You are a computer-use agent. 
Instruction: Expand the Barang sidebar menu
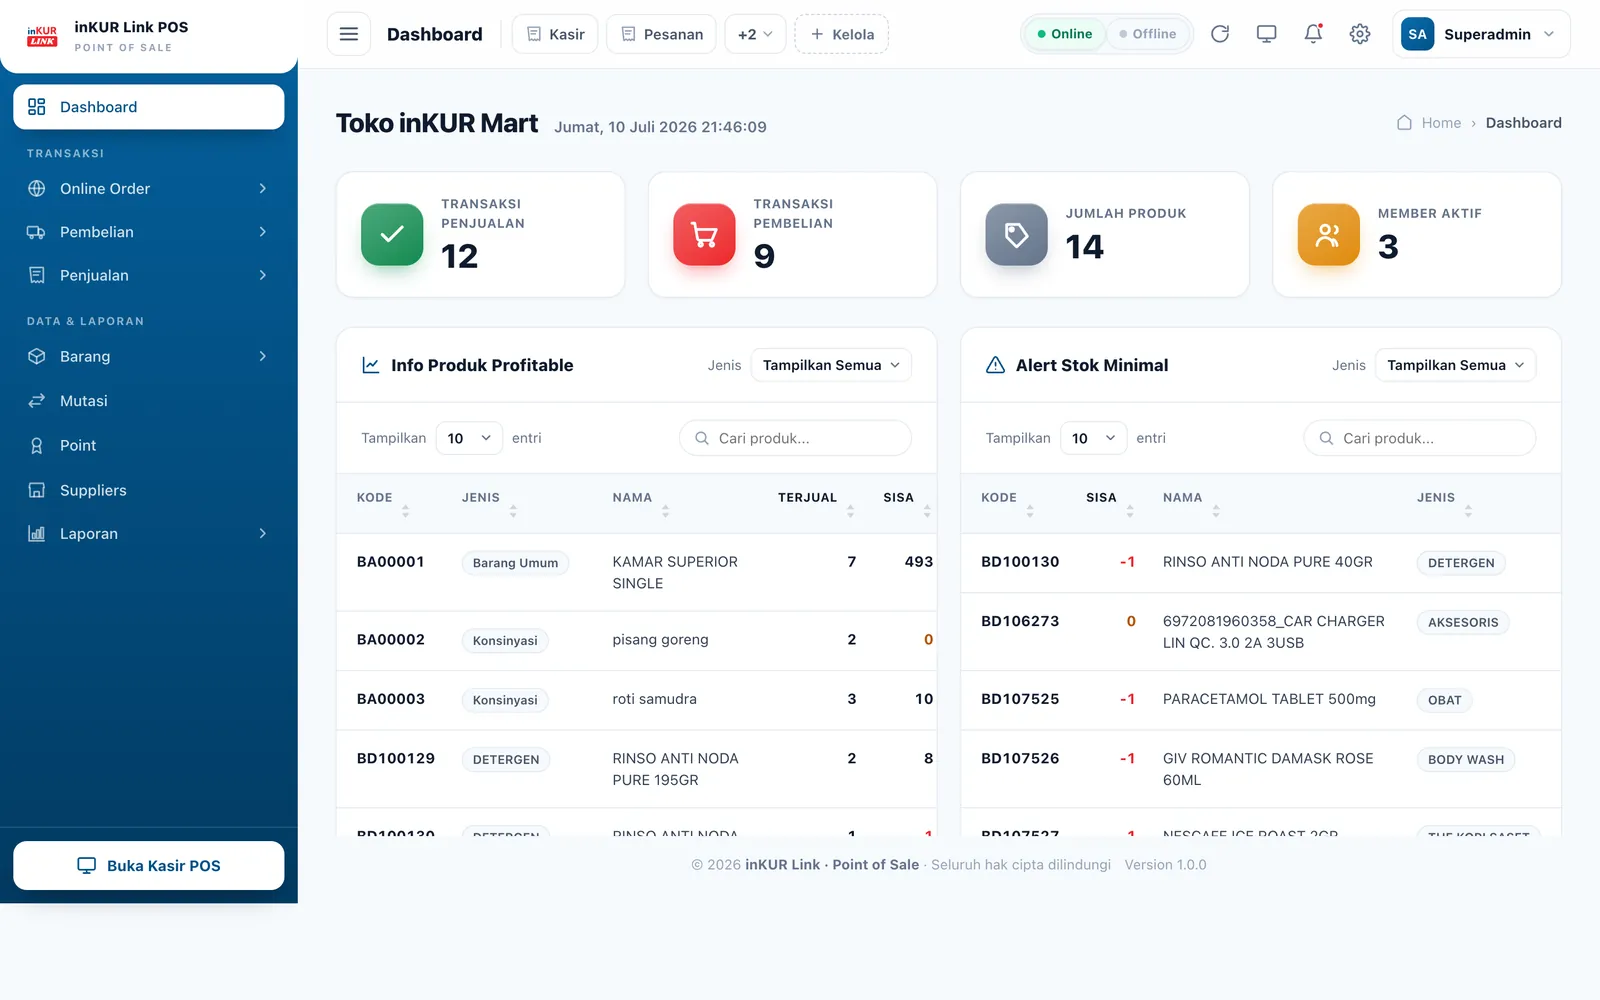(148, 357)
